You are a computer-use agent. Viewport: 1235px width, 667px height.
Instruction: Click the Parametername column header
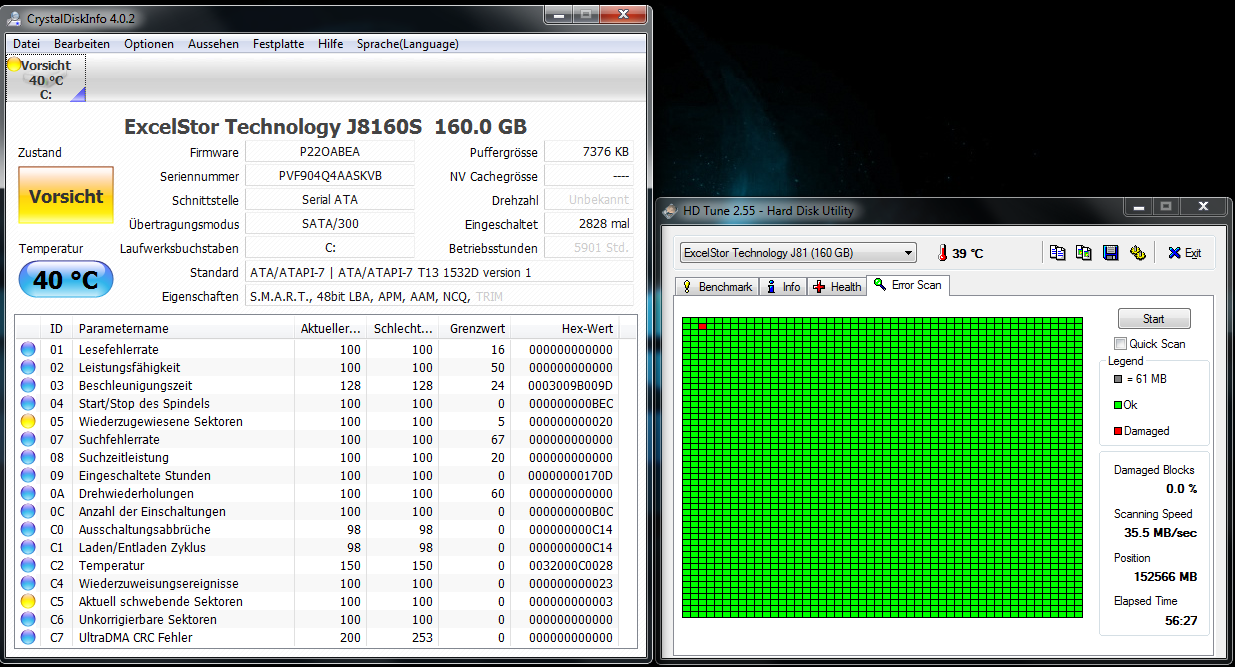184,329
